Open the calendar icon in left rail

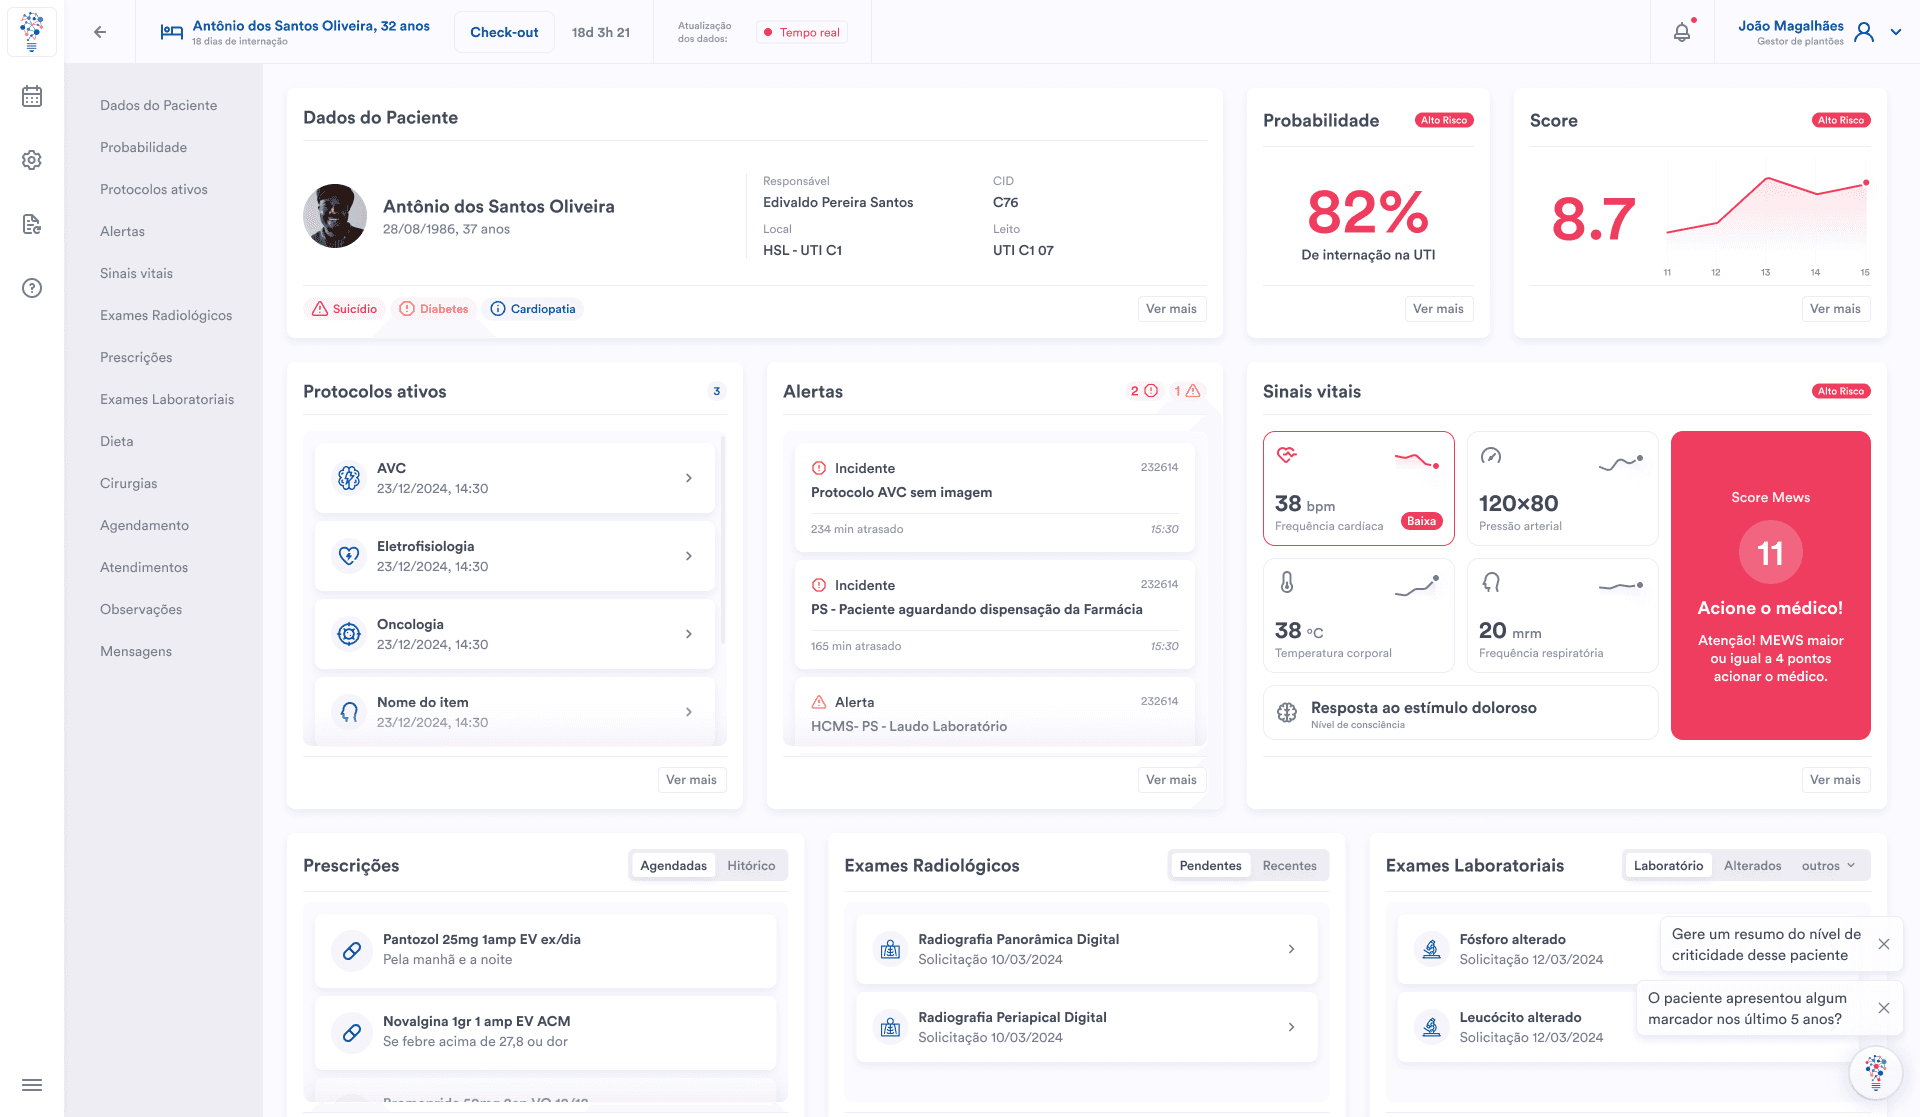point(32,96)
